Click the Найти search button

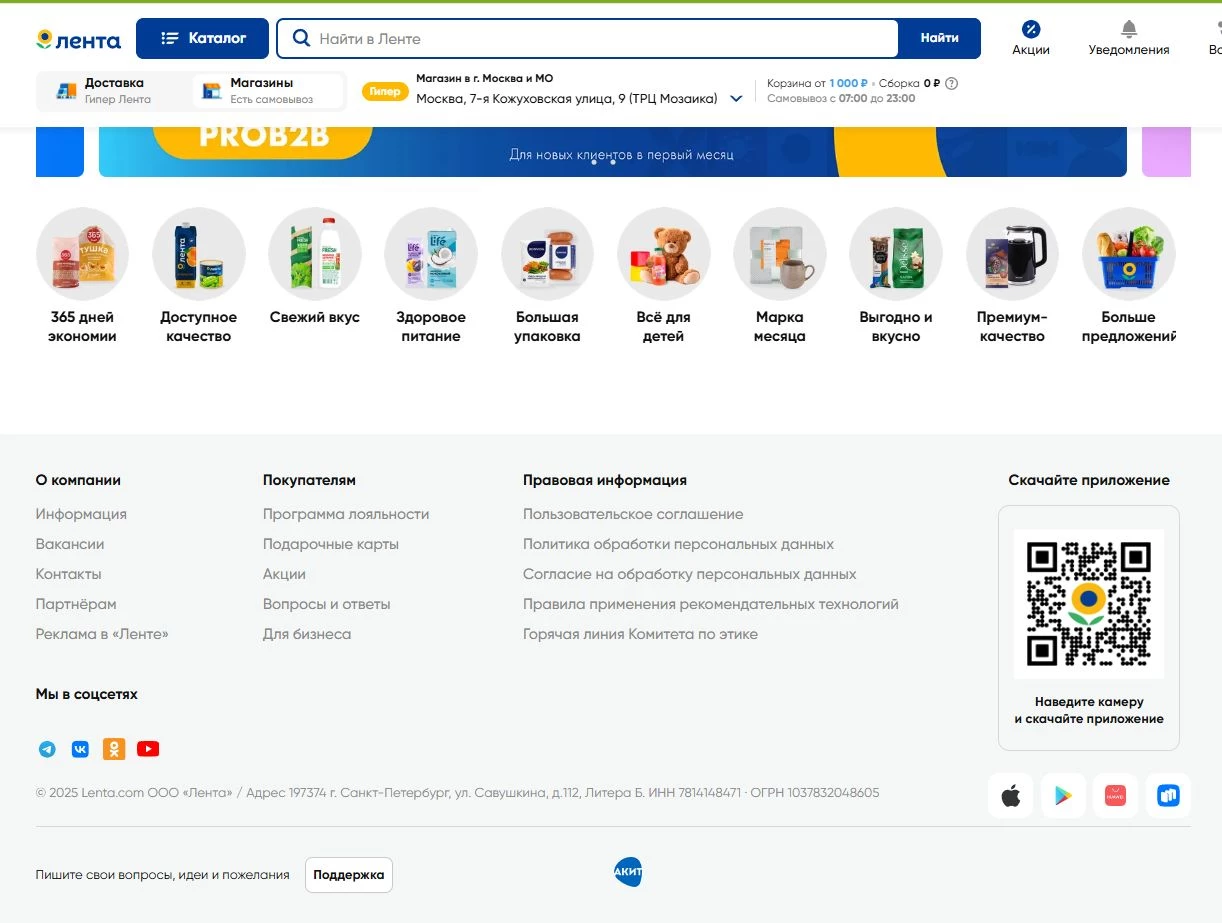coord(939,38)
